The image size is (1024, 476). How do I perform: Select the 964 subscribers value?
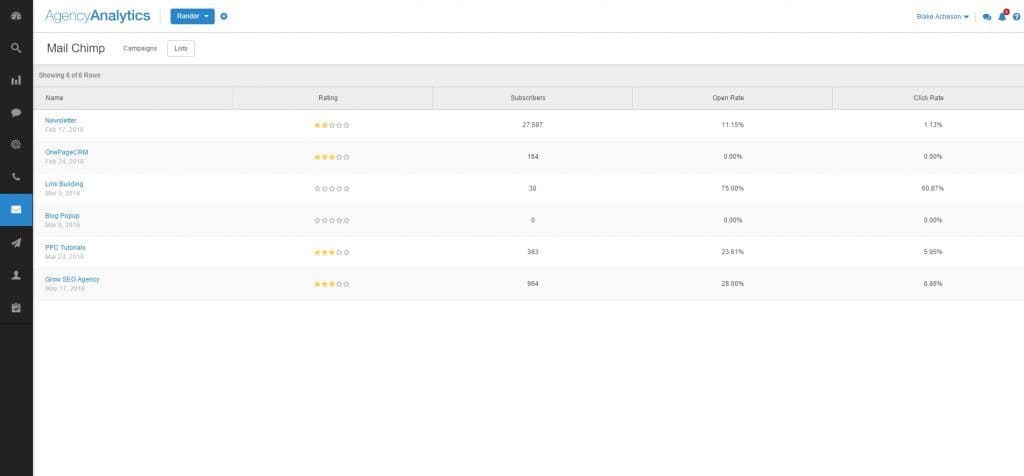point(532,284)
